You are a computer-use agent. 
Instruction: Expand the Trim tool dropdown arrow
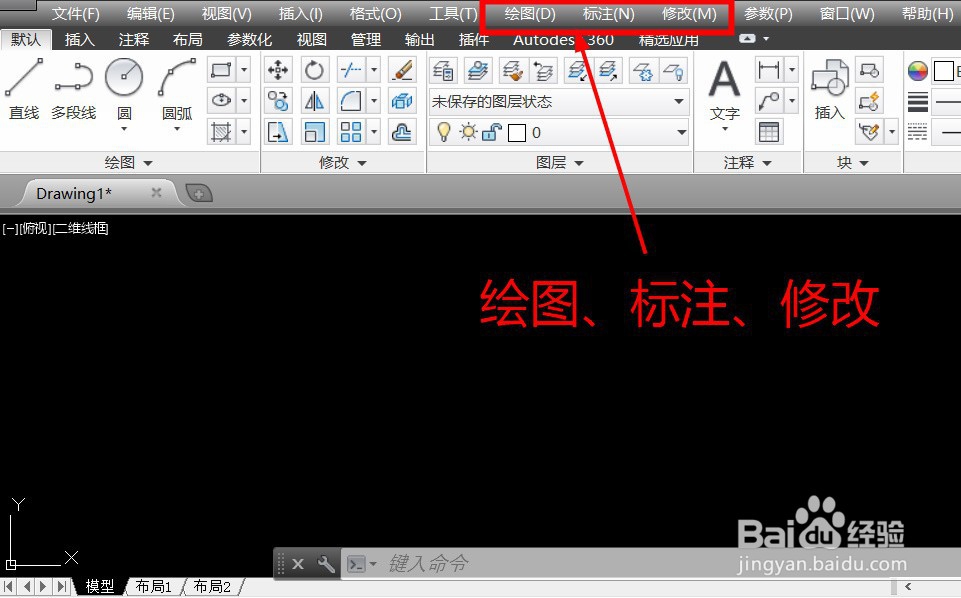374,70
